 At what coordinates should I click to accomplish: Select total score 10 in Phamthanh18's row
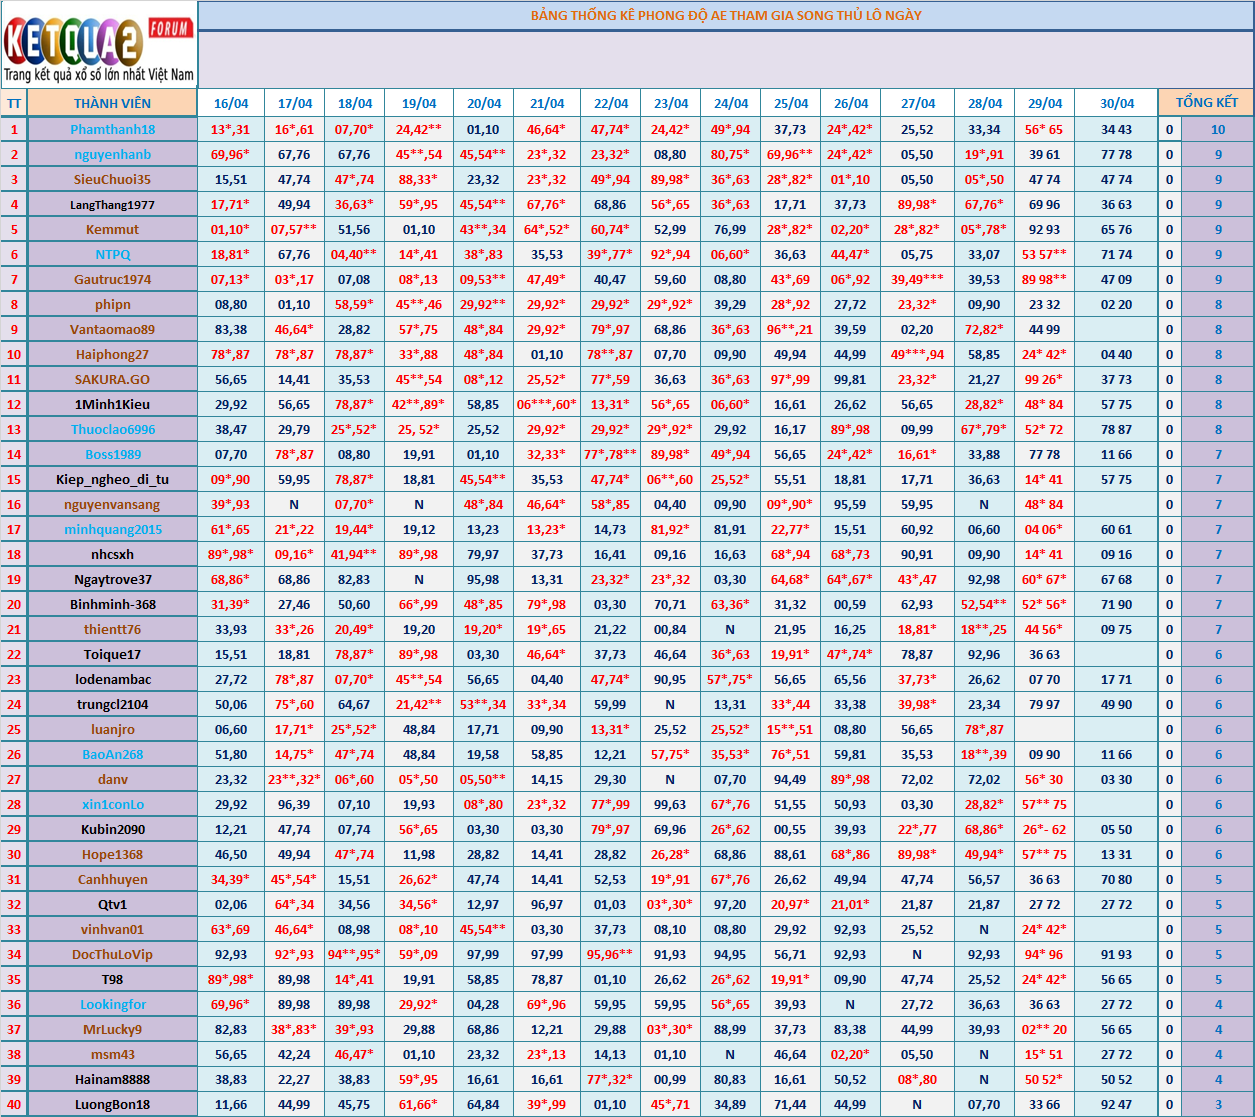pyautogui.click(x=1218, y=129)
